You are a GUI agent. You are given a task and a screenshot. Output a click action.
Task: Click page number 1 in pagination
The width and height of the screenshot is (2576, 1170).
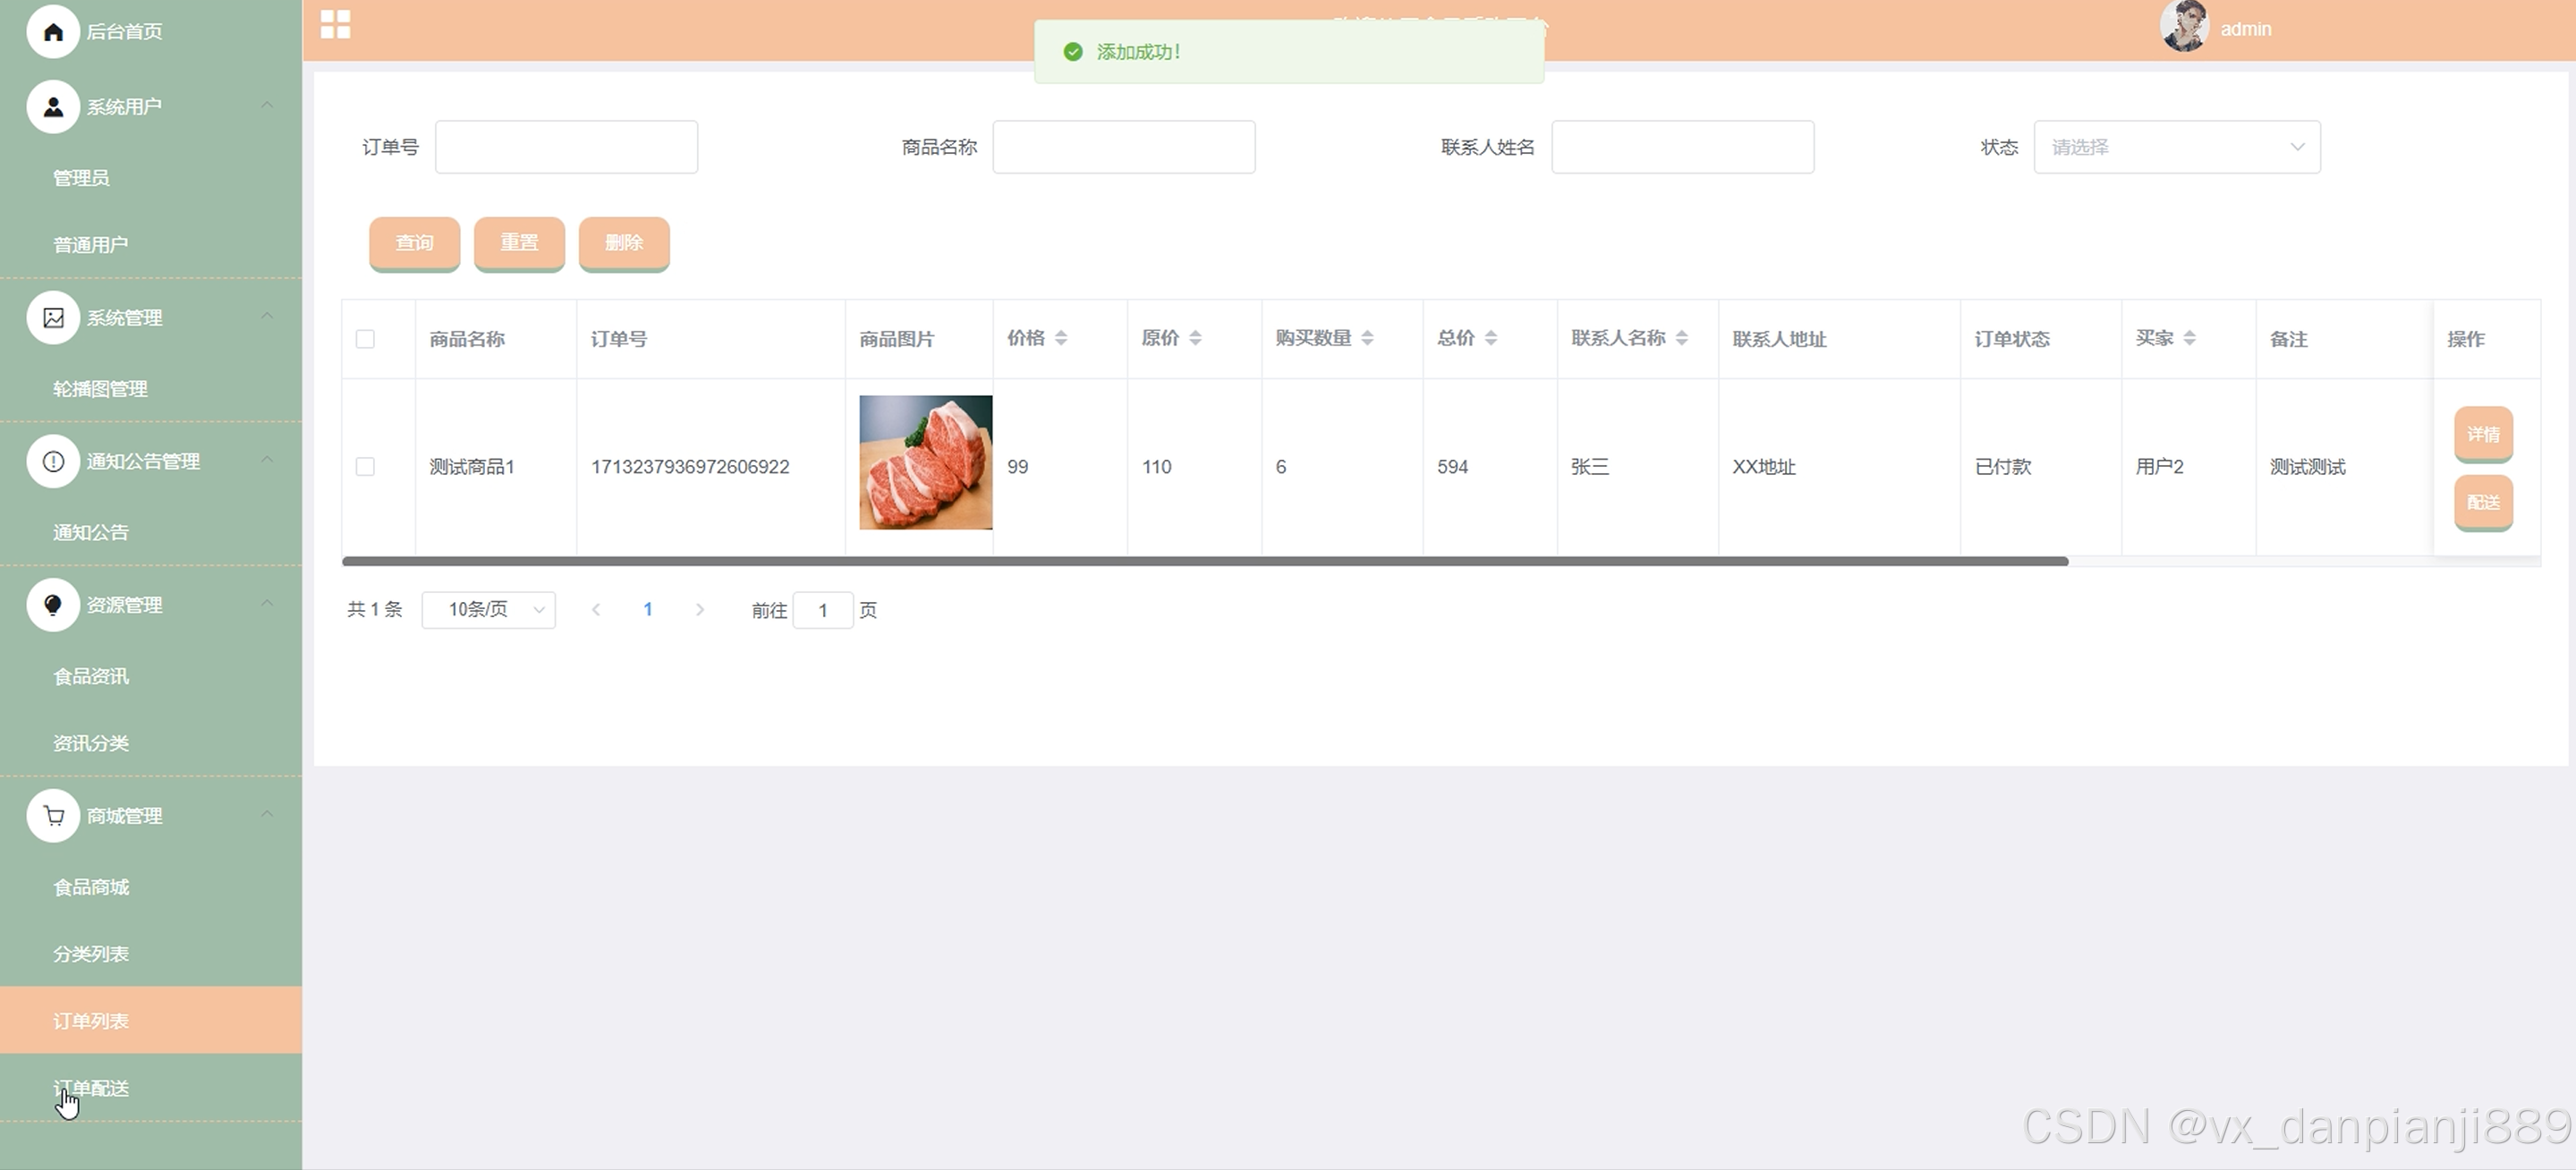click(648, 609)
